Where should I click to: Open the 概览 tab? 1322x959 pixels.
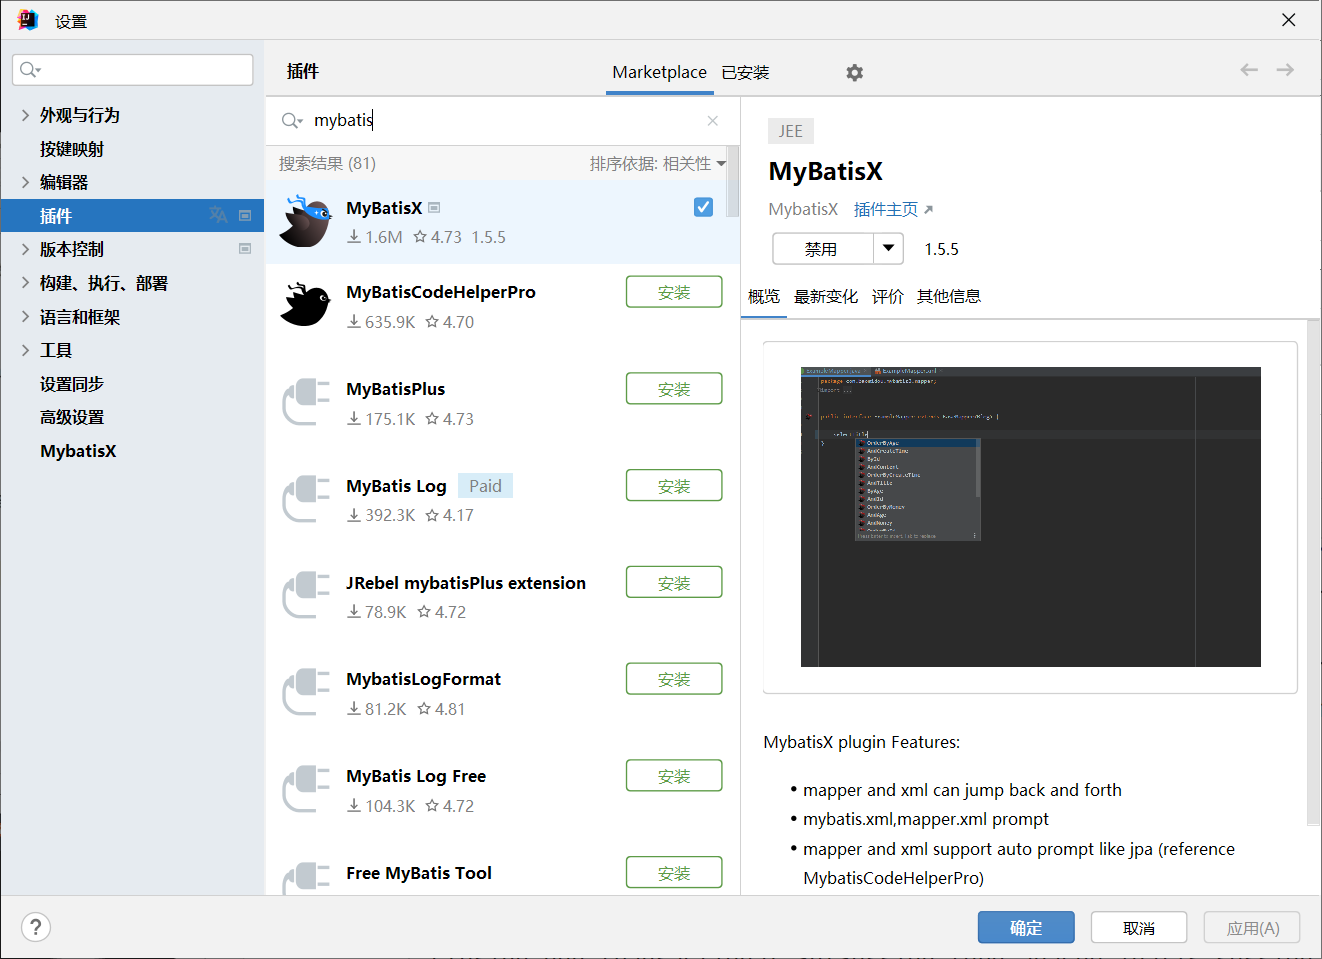(764, 297)
